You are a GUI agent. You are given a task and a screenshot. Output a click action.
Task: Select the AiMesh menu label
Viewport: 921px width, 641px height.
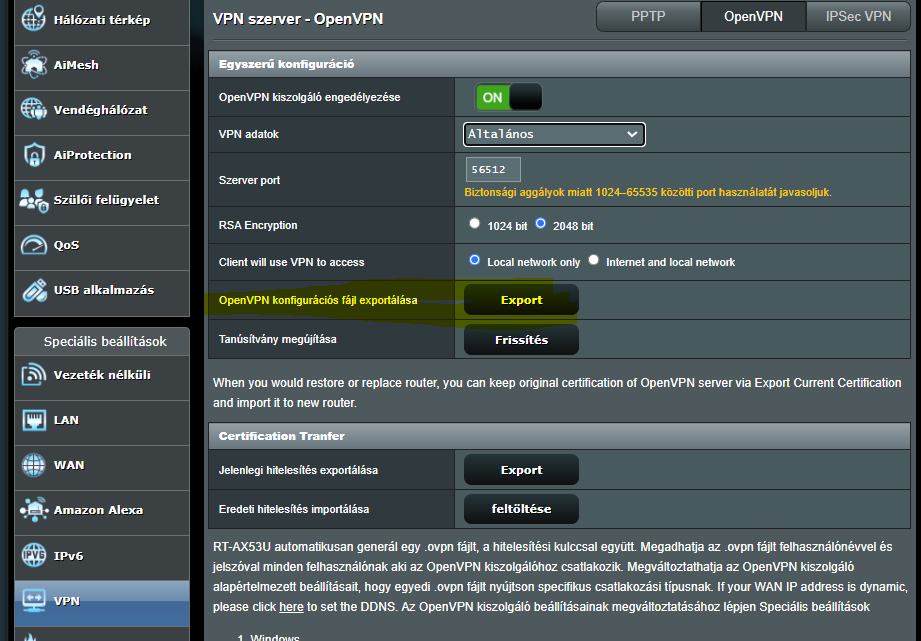click(x=76, y=65)
